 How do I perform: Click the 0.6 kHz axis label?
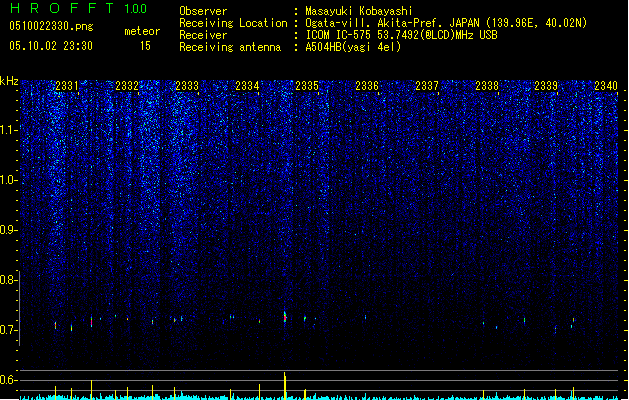coord(9,380)
